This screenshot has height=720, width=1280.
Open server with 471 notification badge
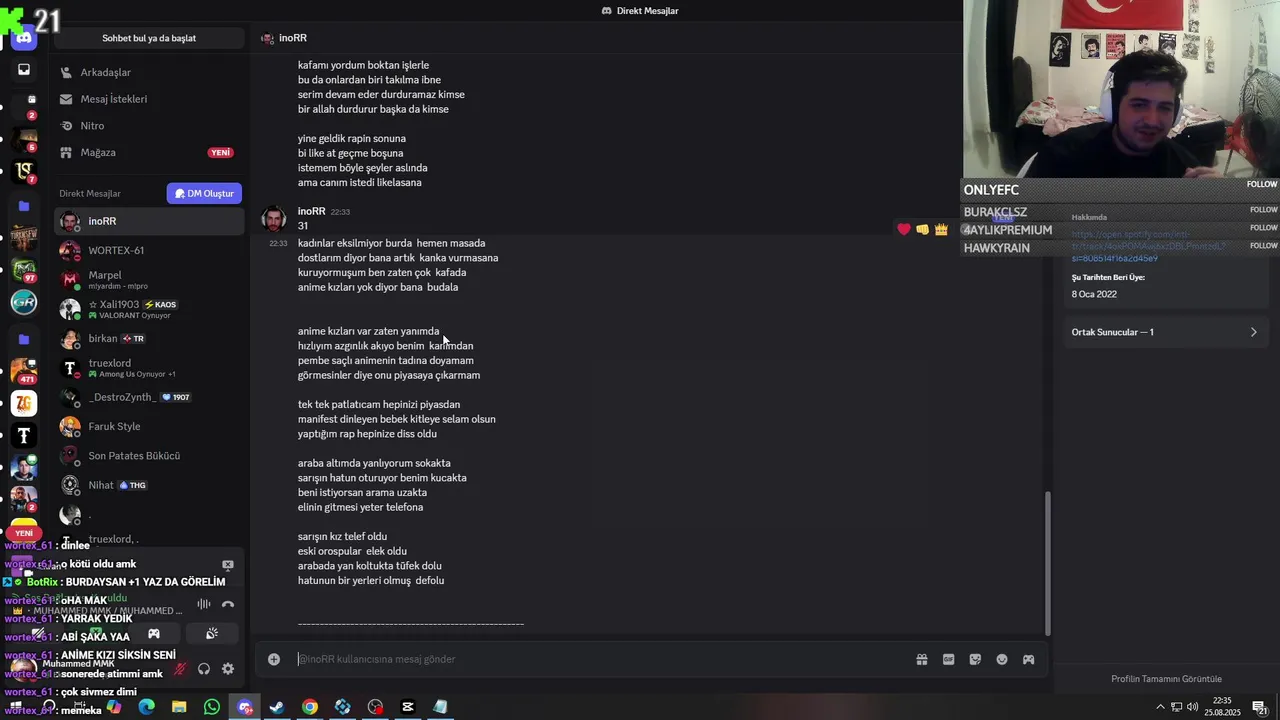click(24, 371)
